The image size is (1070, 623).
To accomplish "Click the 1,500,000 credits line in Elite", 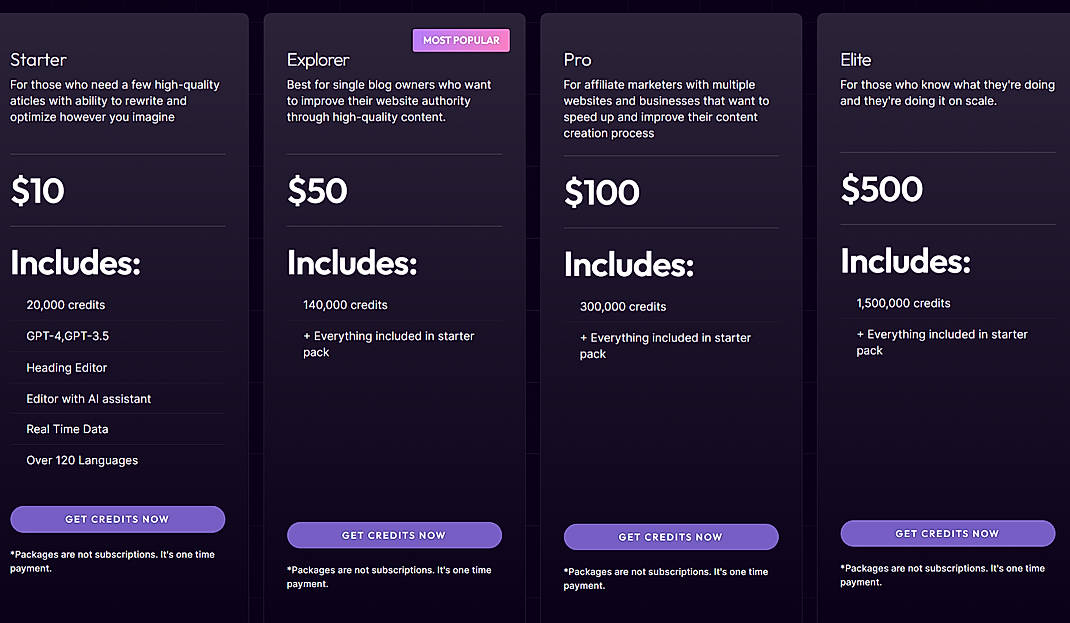I will [903, 303].
